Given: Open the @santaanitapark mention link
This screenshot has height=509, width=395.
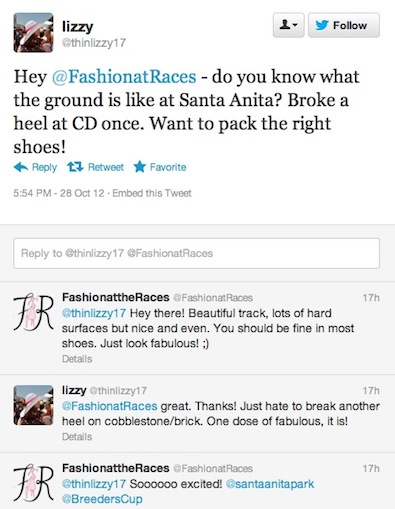Looking at the screenshot, I should pos(270,484).
